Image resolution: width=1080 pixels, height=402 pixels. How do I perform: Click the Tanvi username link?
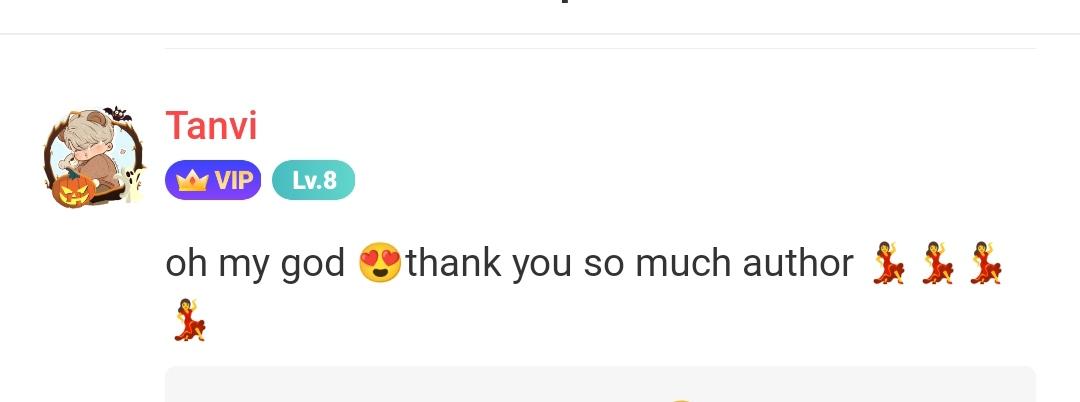click(x=211, y=126)
